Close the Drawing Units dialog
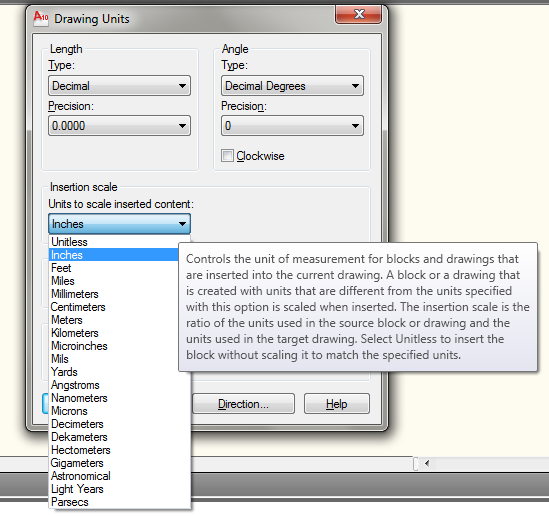The height and width of the screenshot is (519, 549). tap(358, 15)
